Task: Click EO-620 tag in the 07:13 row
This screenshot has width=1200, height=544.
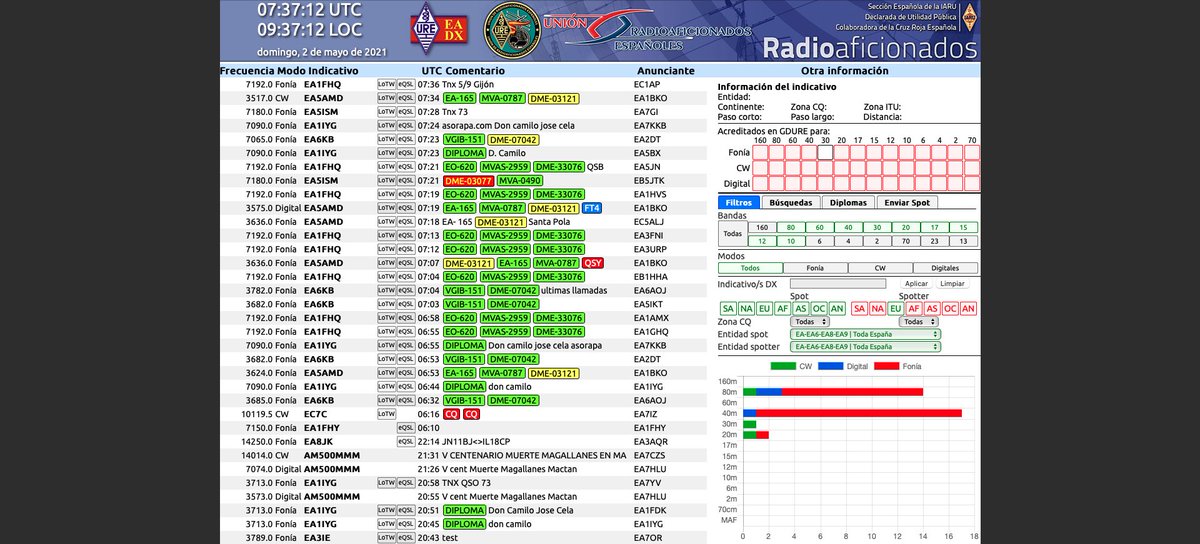Action: (x=460, y=236)
